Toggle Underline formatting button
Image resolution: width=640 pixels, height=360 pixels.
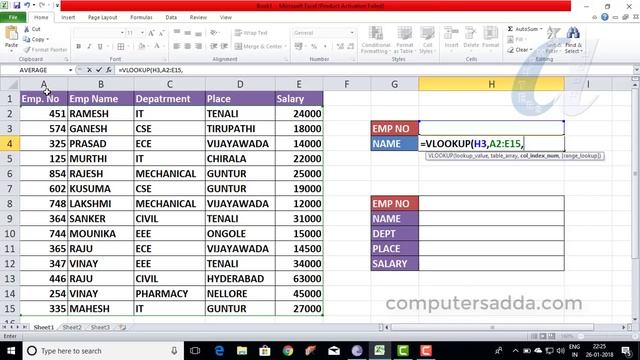click(x=100, y=47)
